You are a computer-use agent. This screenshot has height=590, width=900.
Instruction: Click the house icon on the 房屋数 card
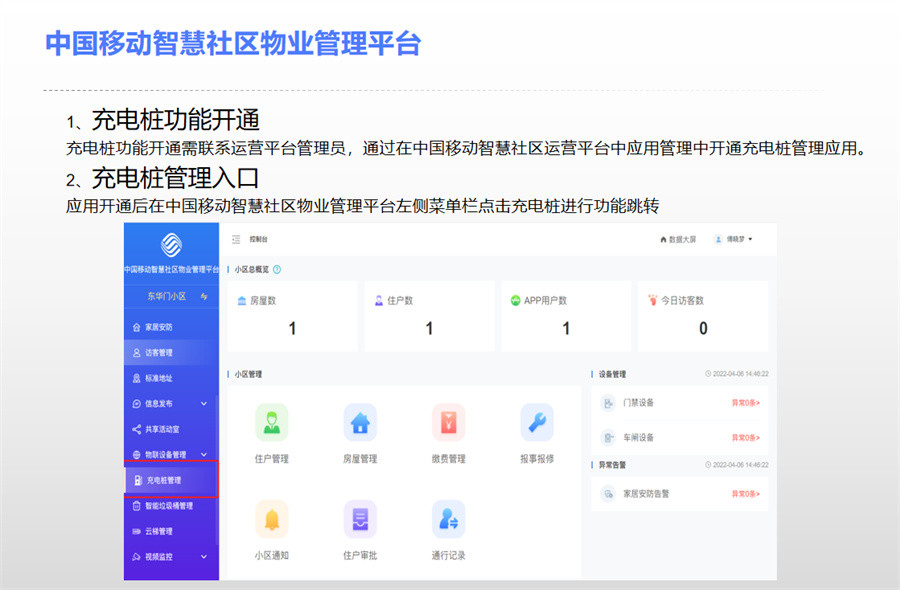pos(242,300)
